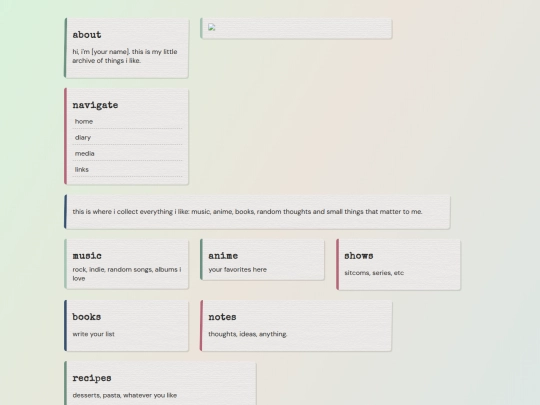Viewport: 540px width, 405px height.
Task: Click the about heading
Action: 87,35
